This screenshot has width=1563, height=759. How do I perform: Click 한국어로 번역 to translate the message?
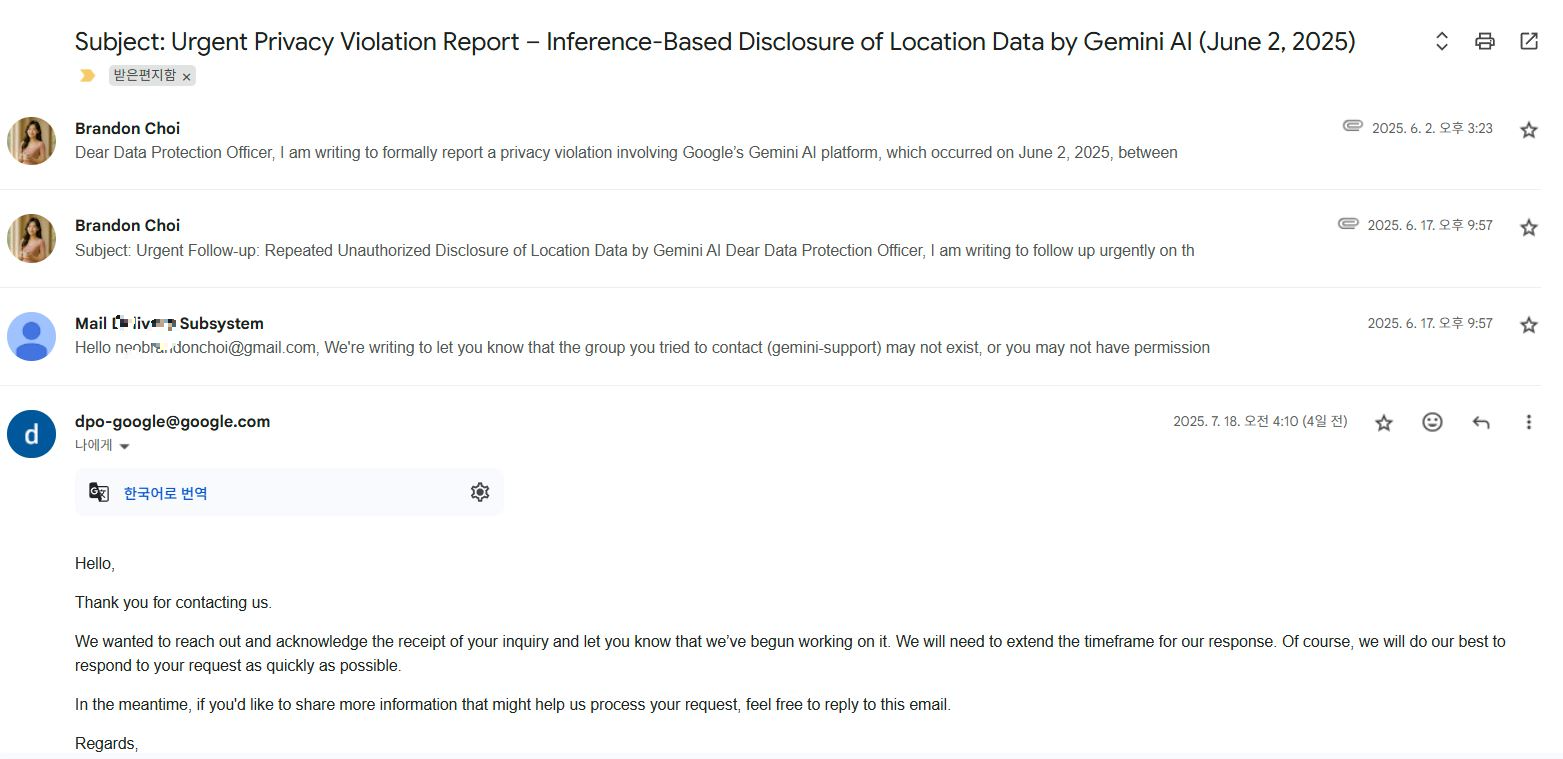(x=166, y=493)
